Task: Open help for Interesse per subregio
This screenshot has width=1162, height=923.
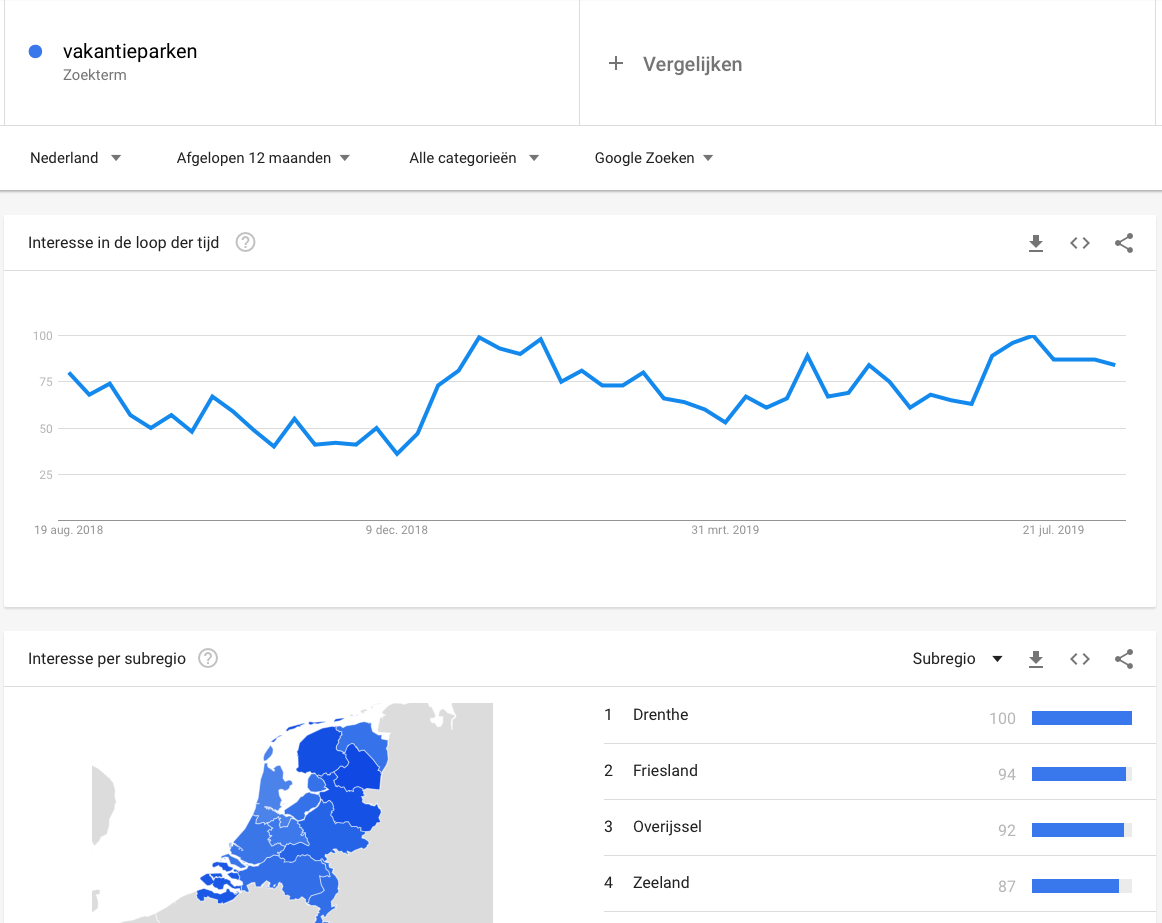Action: point(208,658)
